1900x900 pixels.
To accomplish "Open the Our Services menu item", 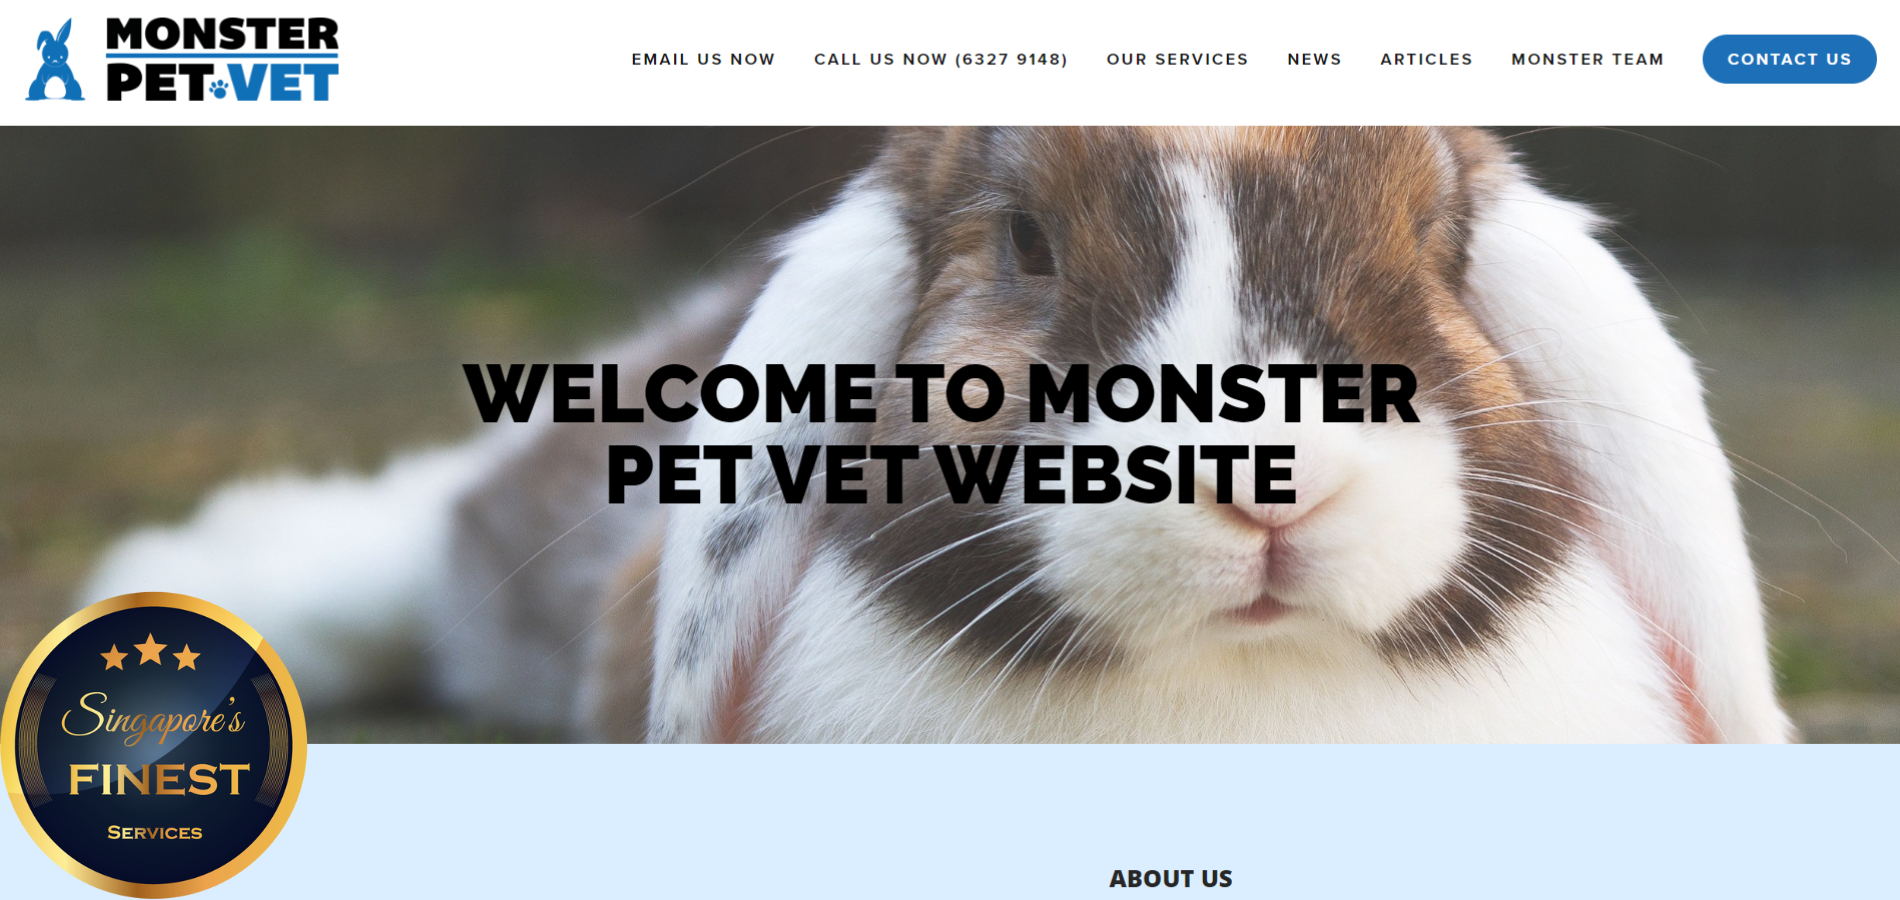I will [1177, 59].
